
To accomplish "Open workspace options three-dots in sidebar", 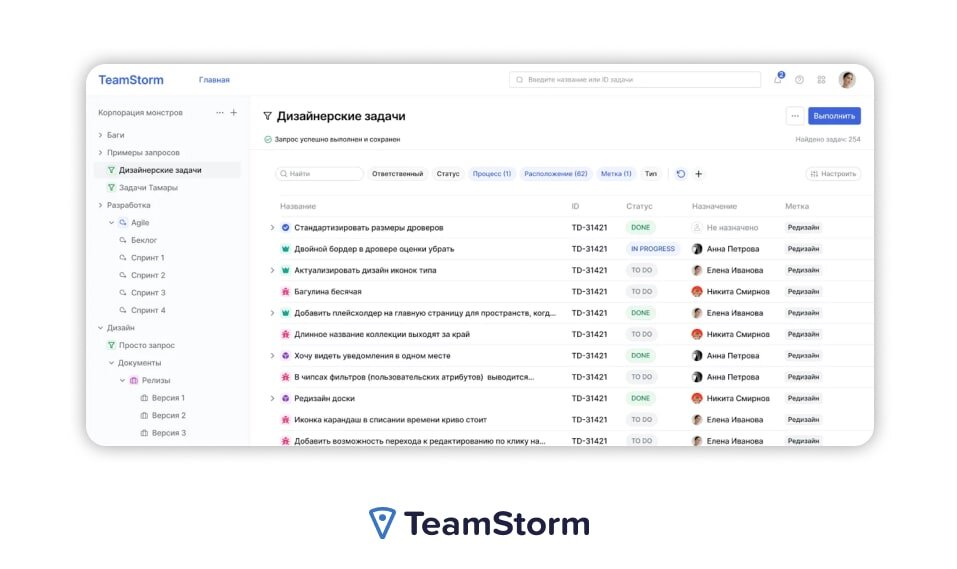I will [x=220, y=112].
